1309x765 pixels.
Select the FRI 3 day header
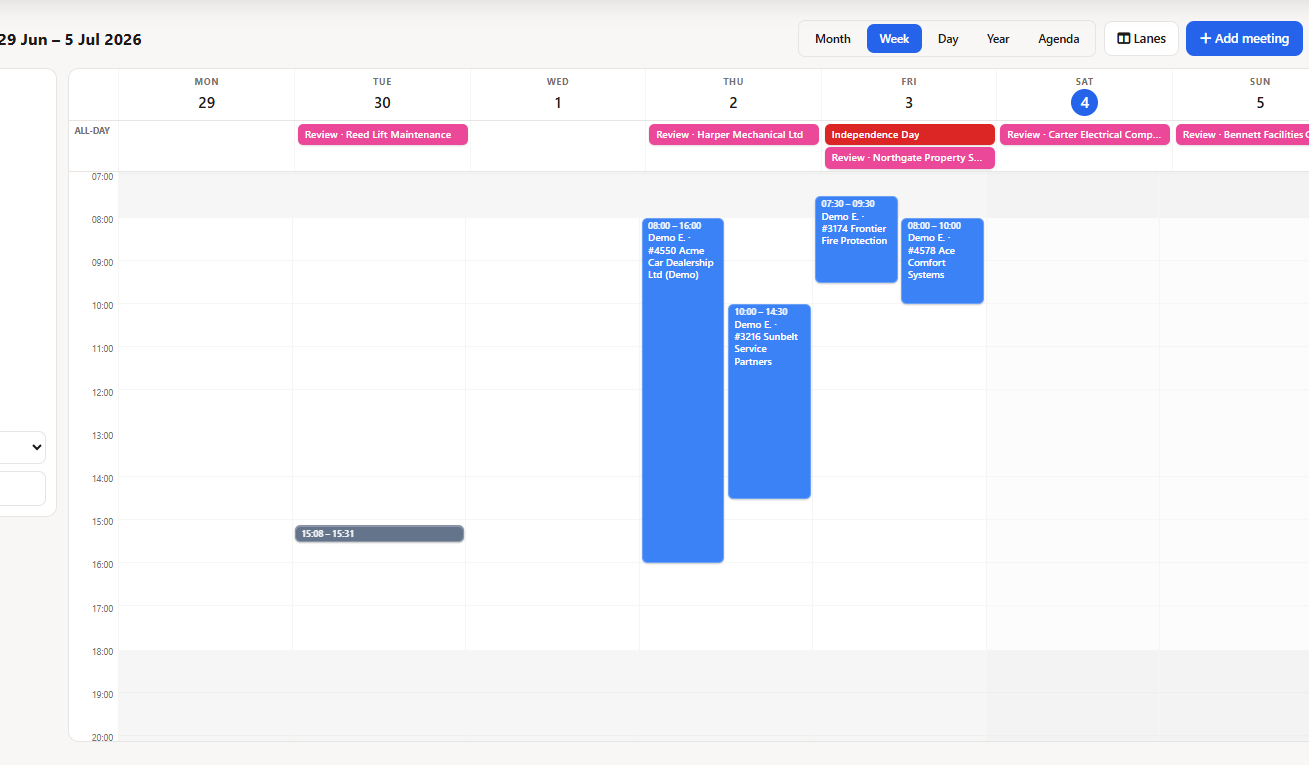pos(909,94)
